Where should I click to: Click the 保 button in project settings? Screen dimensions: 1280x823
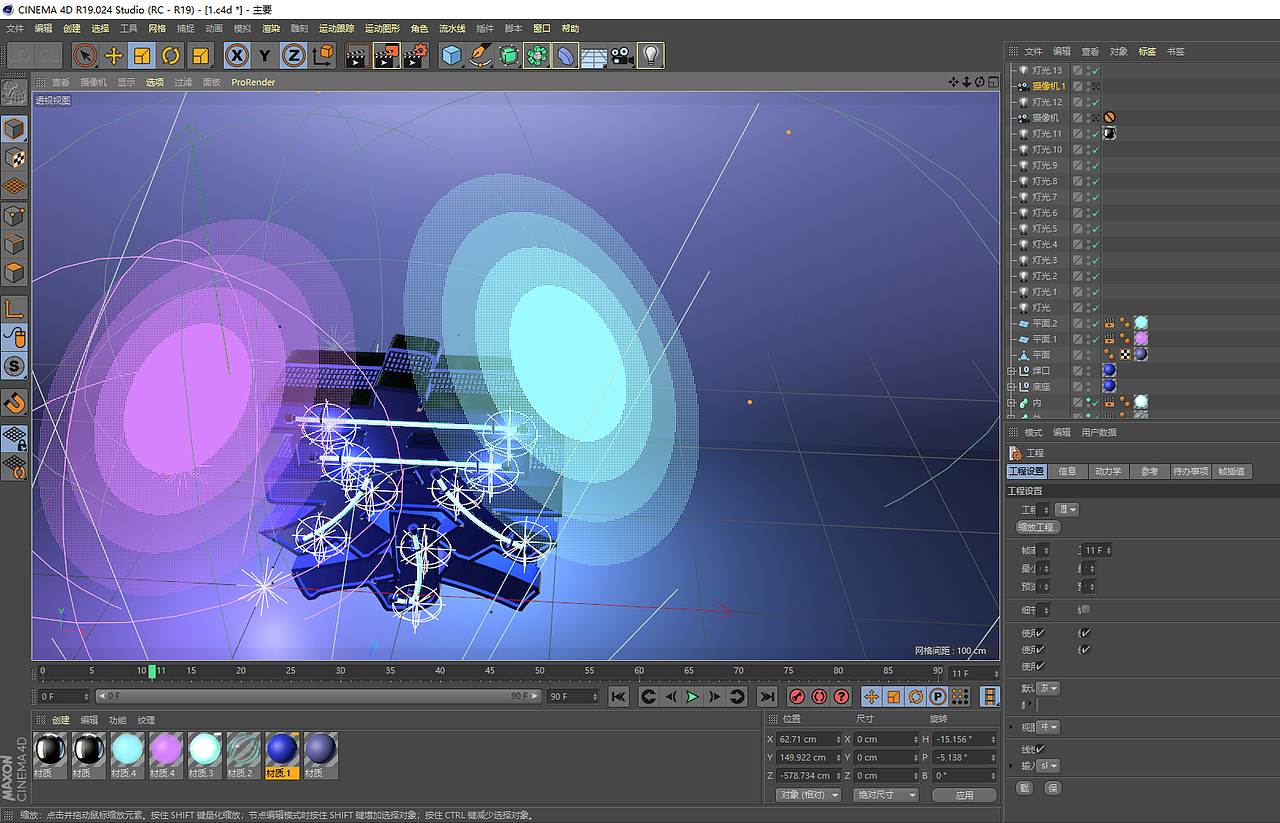click(1053, 788)
